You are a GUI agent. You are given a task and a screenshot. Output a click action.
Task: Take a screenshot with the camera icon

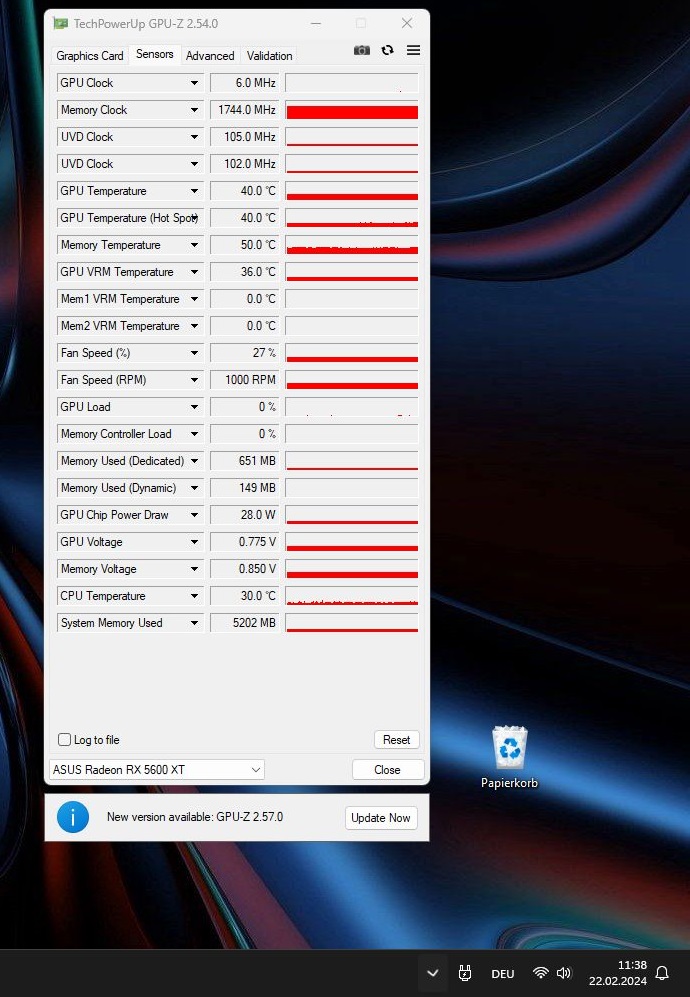click(x=361, y=50)
